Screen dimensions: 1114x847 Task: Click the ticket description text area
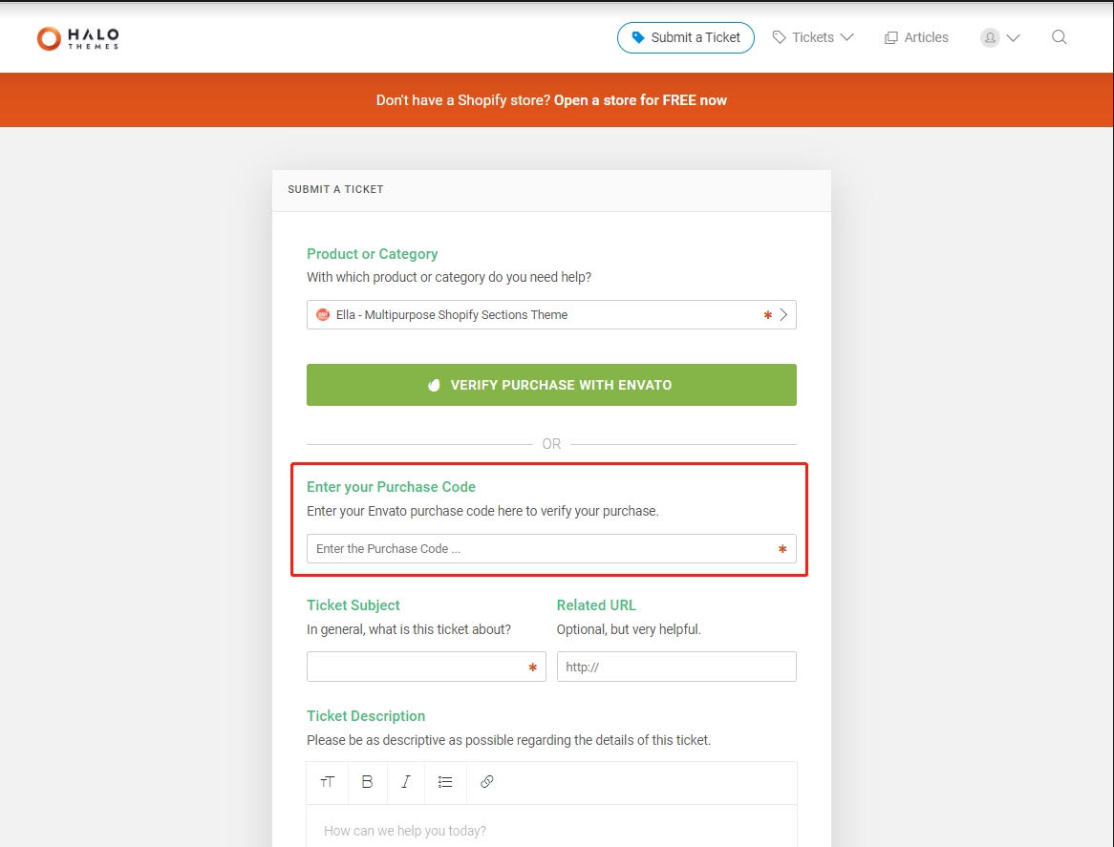click(551, 826)
